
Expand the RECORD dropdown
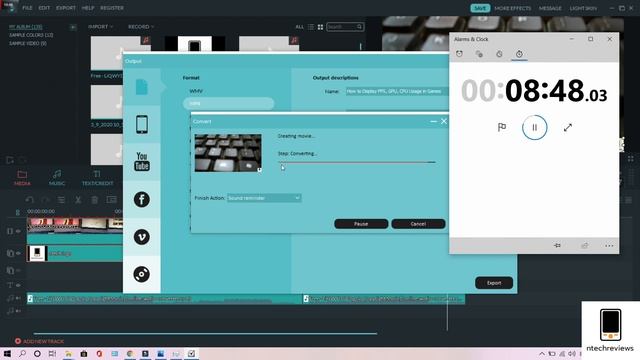[141, 27]
